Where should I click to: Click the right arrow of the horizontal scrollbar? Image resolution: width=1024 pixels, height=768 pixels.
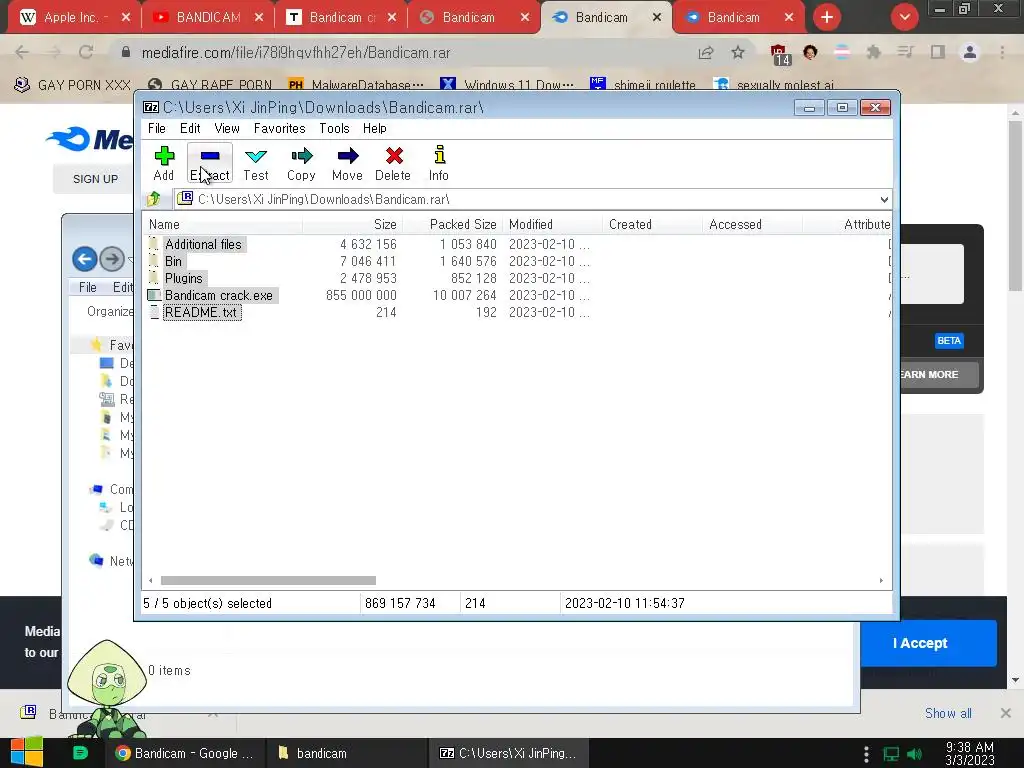[881, 581]
